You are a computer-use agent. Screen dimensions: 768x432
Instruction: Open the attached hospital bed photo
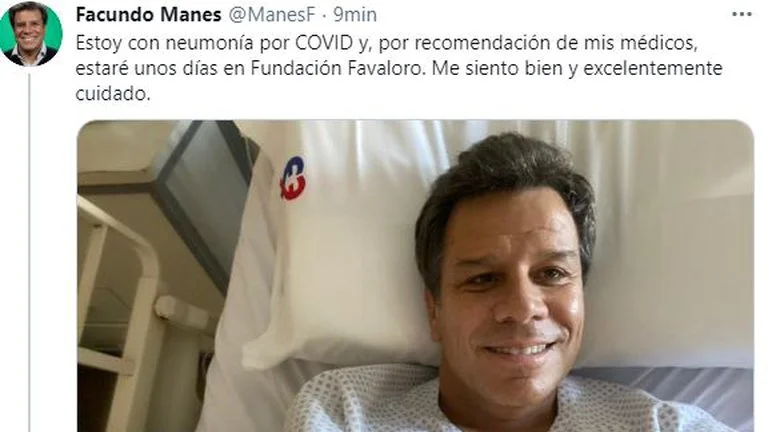coord(415,276)
